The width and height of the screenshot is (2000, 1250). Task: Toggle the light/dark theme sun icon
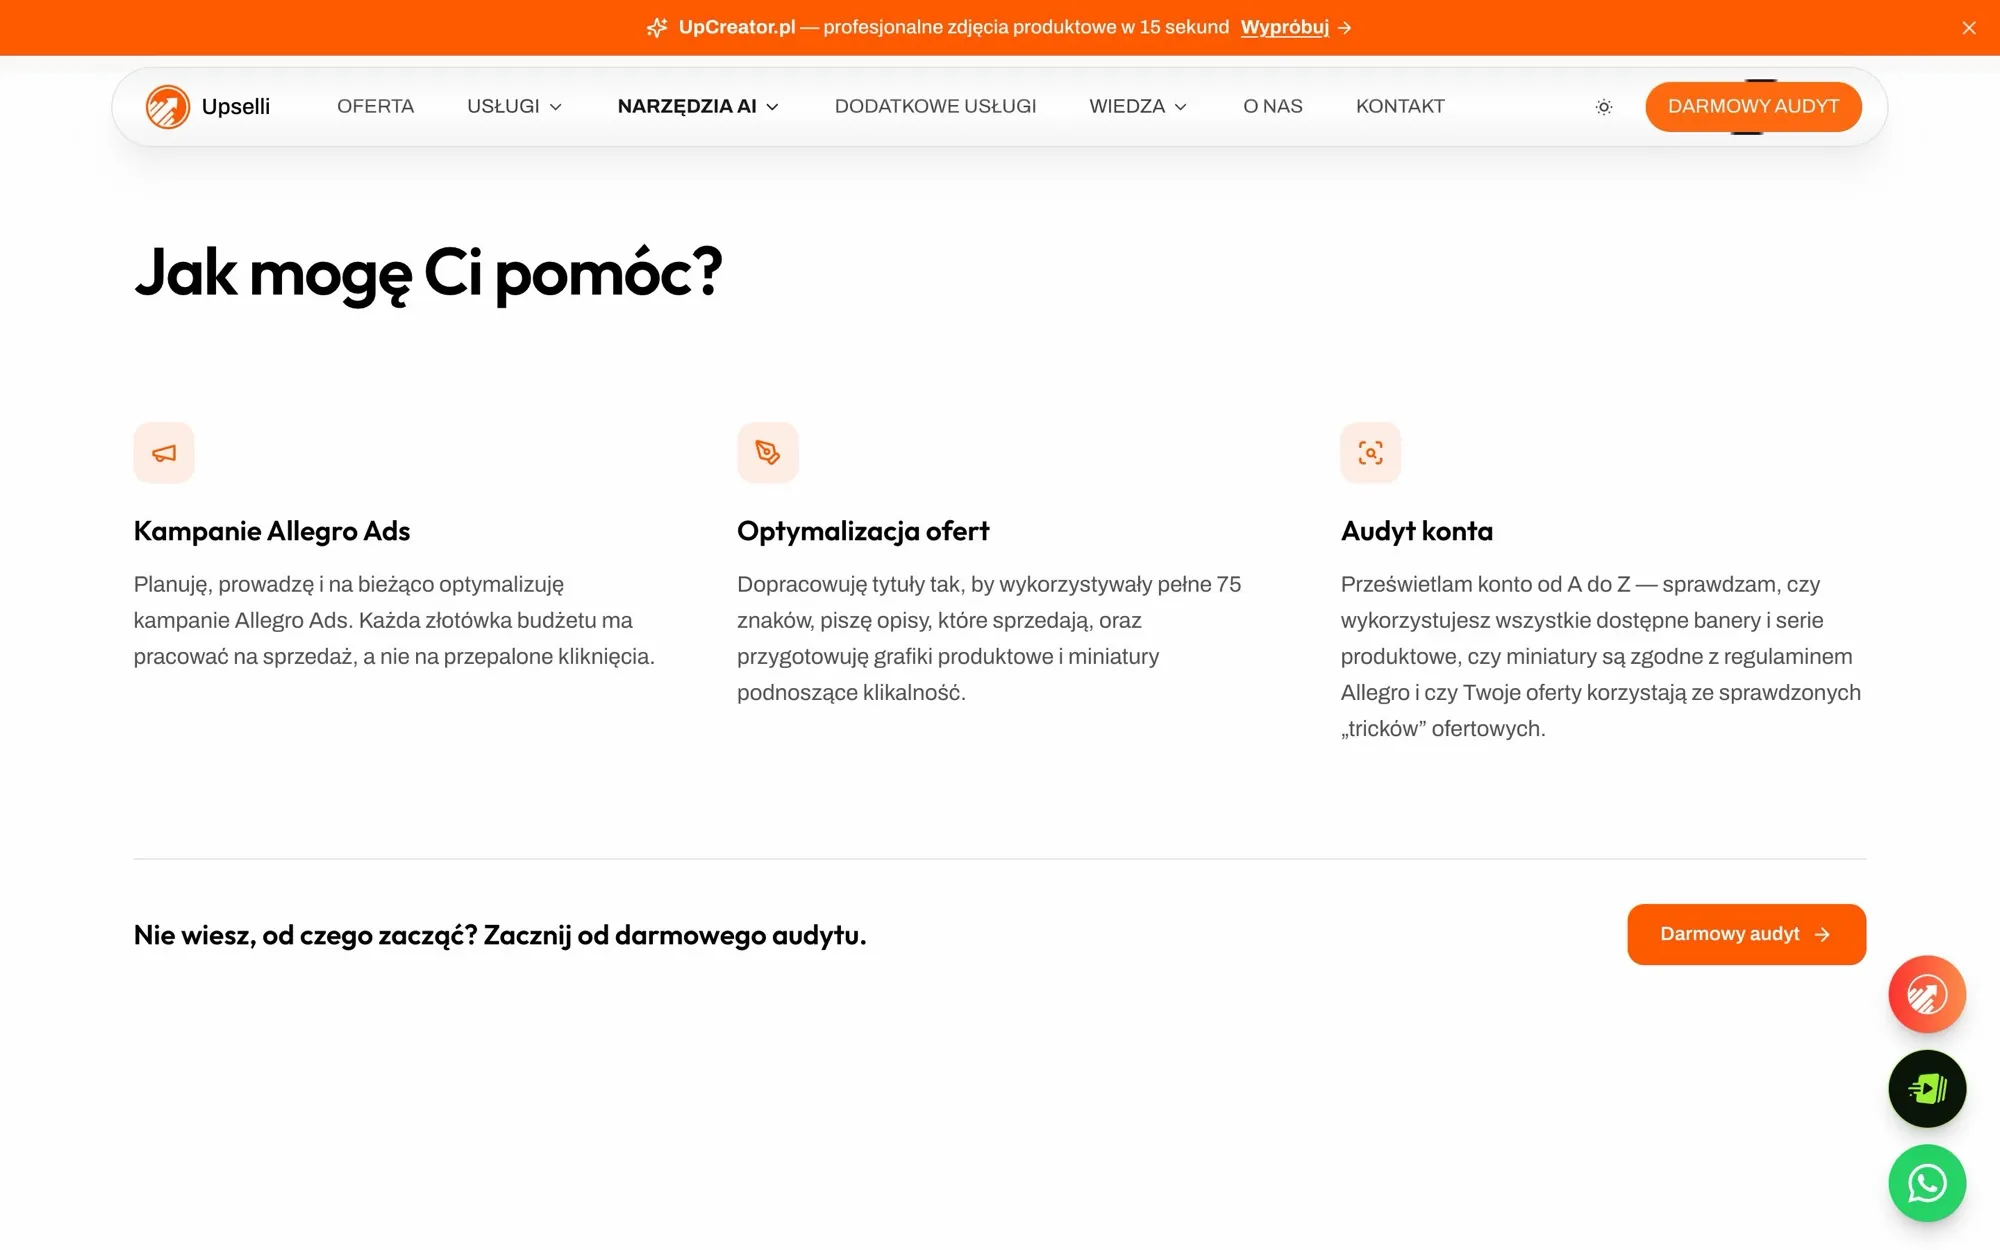click(x=1604, y=107)
